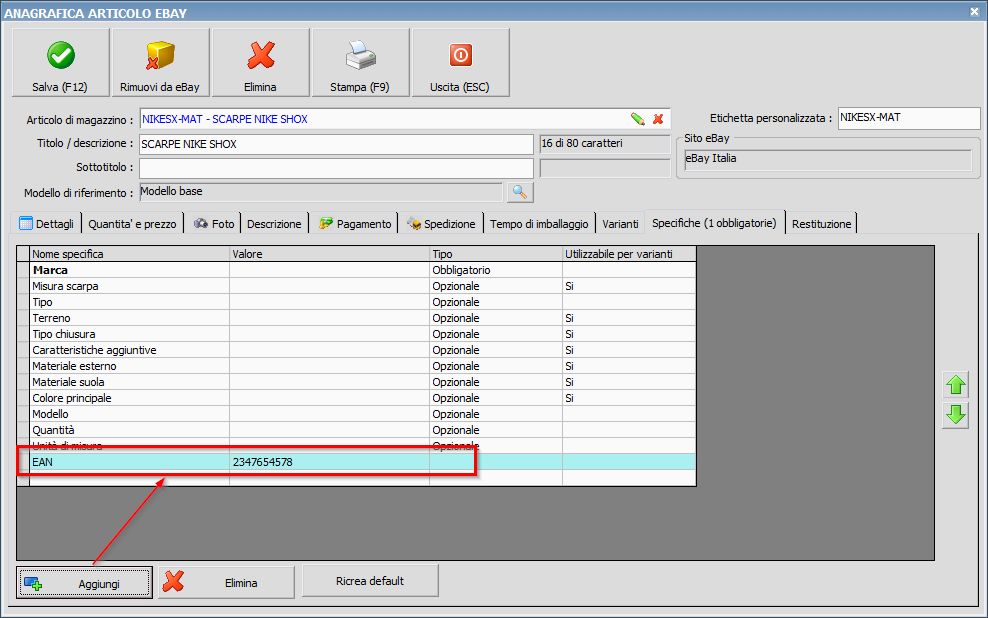Open the Quantita' e prezzo tab
This screenshot has height=618, width=988.
coord(132,224)
